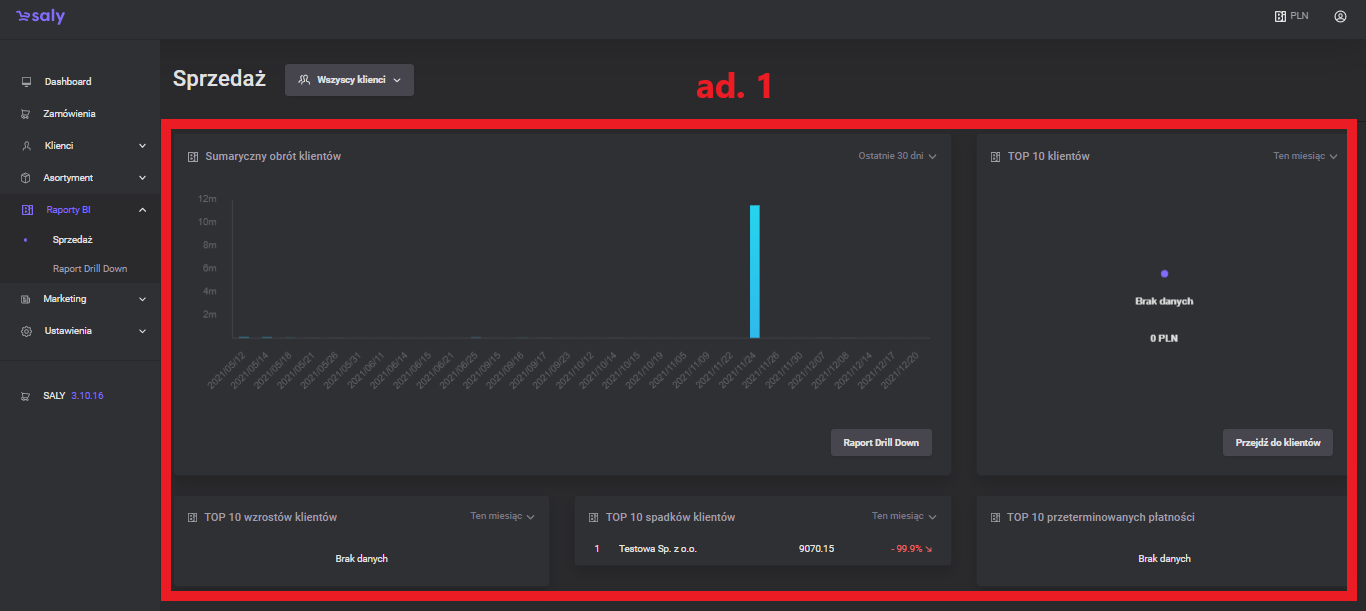The width and height of the screenshot is (1366, 611).
Task: Open the Wszyscy klienci dropdown
Action: pyautogui.click(x=349, y=80)
